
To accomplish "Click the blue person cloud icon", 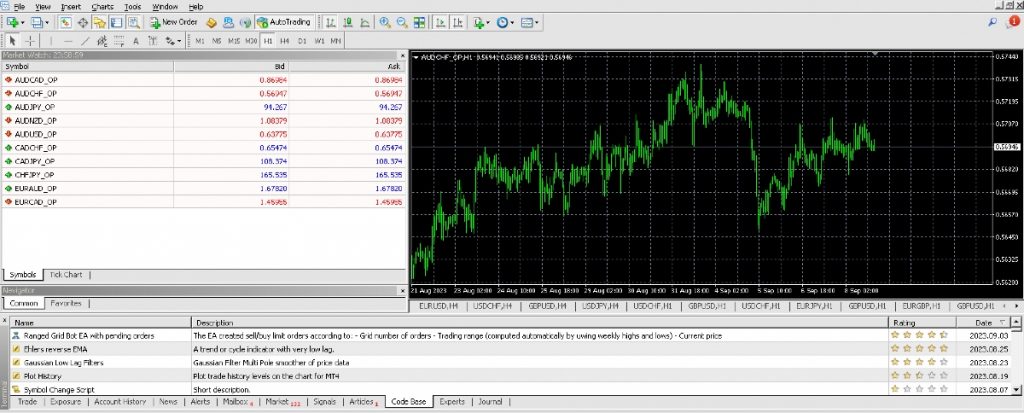I will [x=229, y=22].
